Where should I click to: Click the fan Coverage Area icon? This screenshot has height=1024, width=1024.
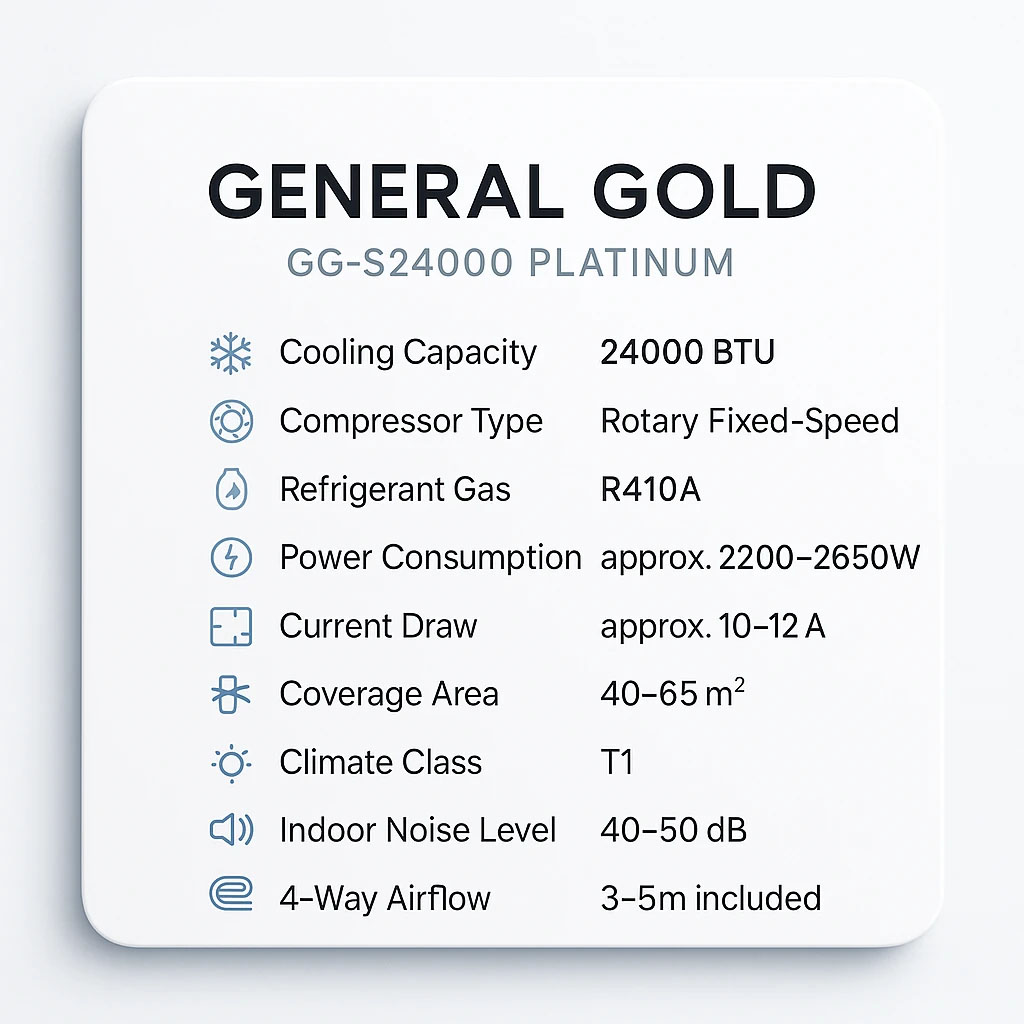231,694
